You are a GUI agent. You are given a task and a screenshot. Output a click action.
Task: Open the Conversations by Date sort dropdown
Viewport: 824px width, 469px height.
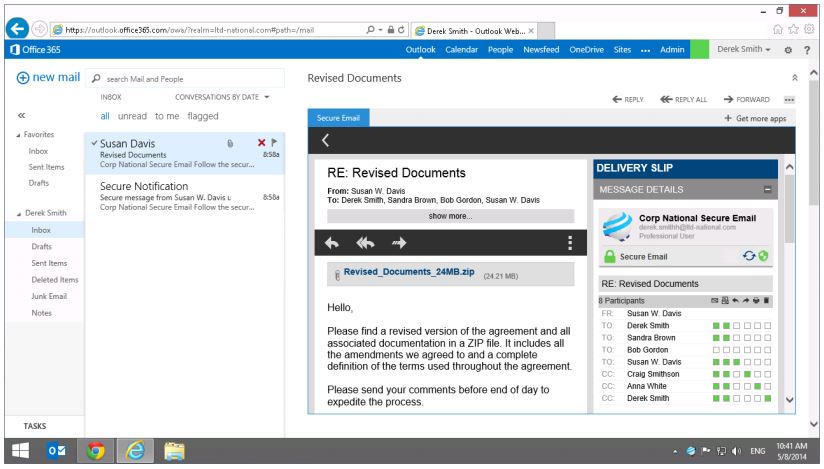[x=222, y=97]
